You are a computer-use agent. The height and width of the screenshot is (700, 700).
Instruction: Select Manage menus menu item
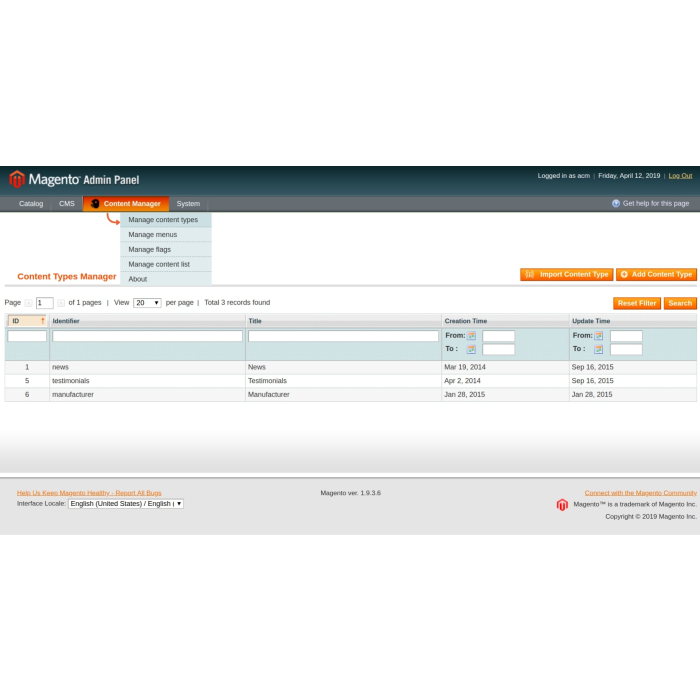(x=166, y=234)
